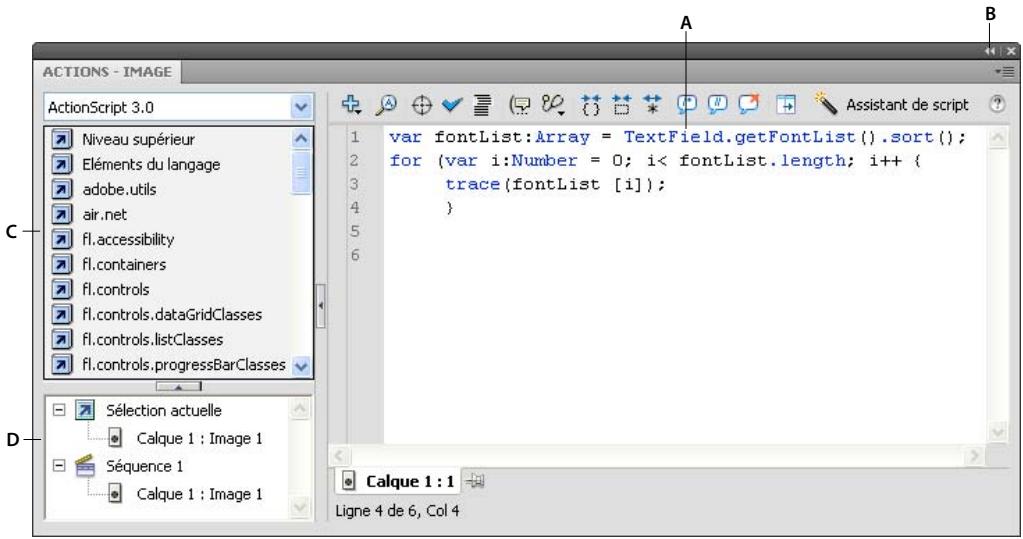Check syntax with the blue checkmark icon

click(451, 105)
